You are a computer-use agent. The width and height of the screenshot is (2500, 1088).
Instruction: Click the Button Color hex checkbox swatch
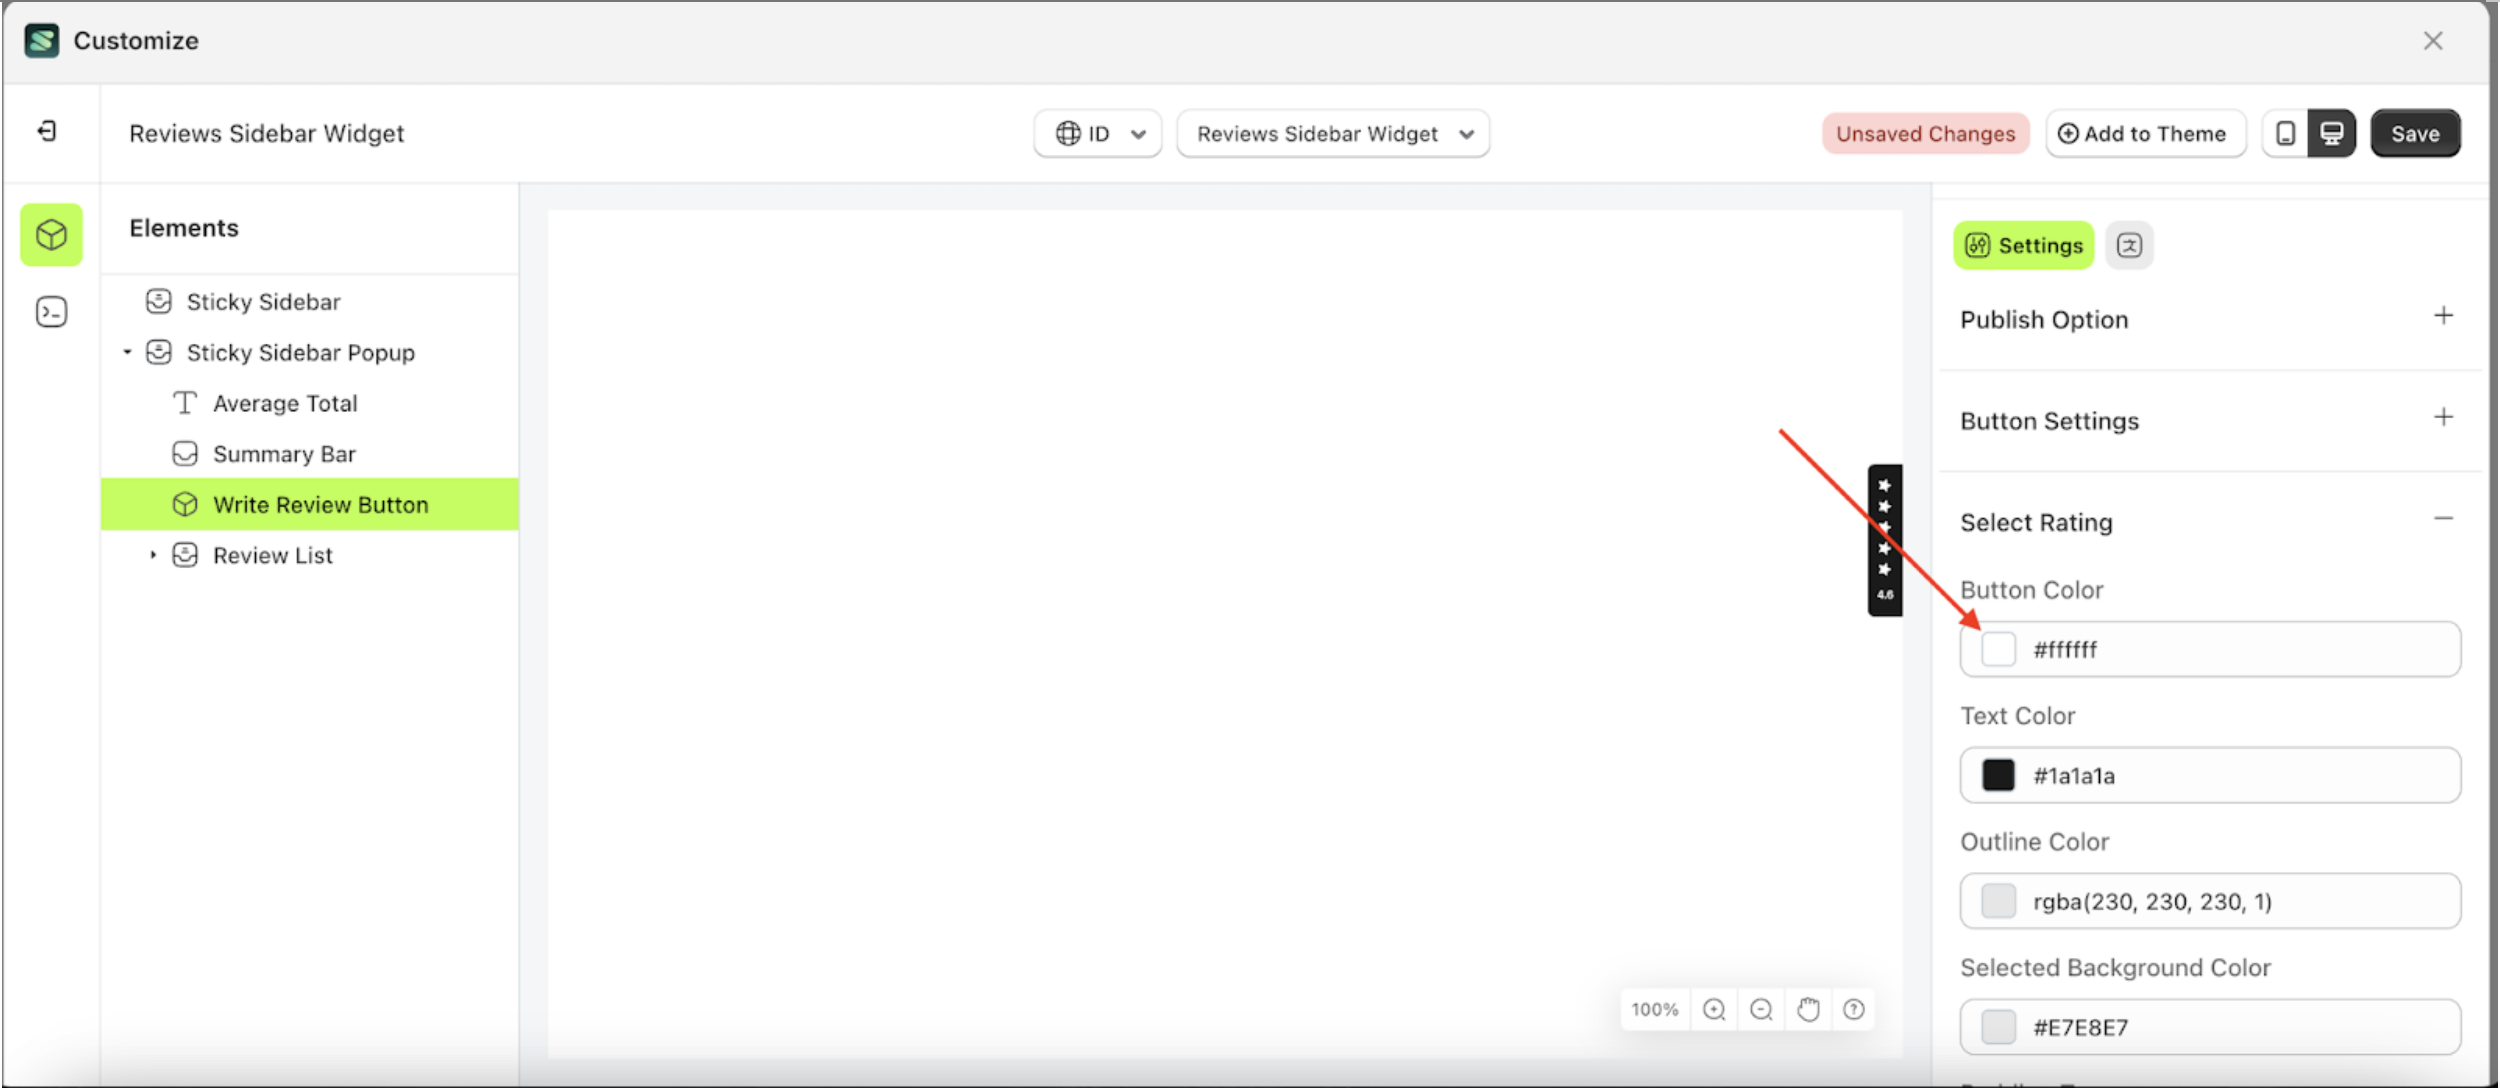(2000, 649)
